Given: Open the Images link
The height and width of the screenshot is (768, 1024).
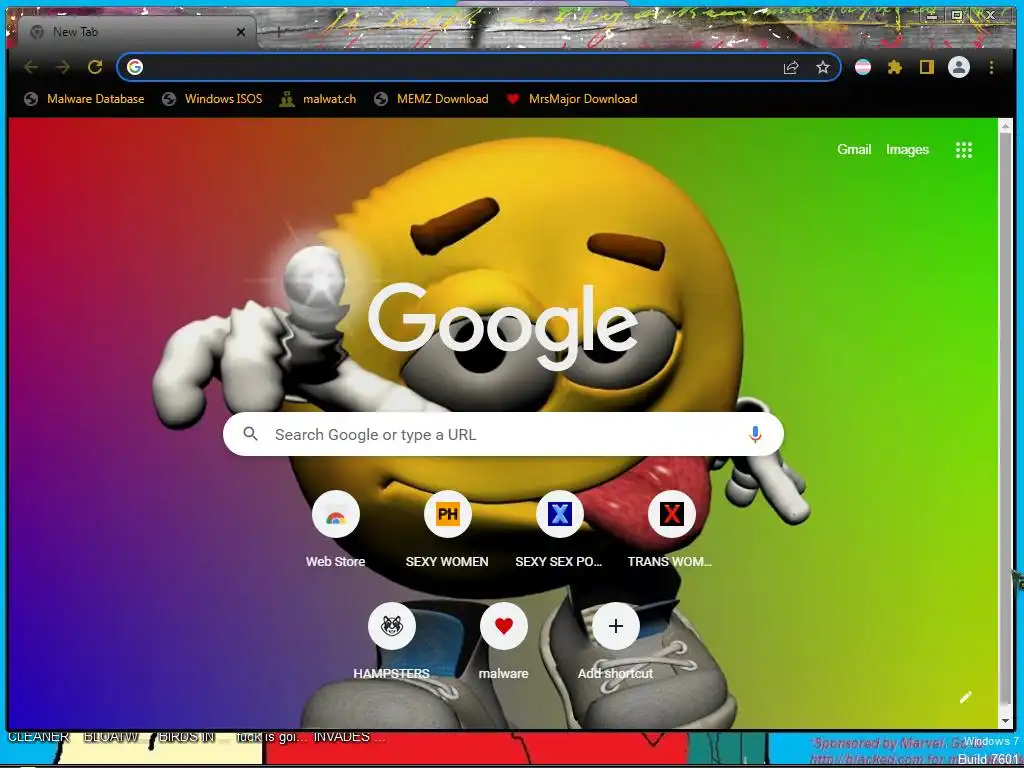Looking at the screenshot, I should pos(907,150).
